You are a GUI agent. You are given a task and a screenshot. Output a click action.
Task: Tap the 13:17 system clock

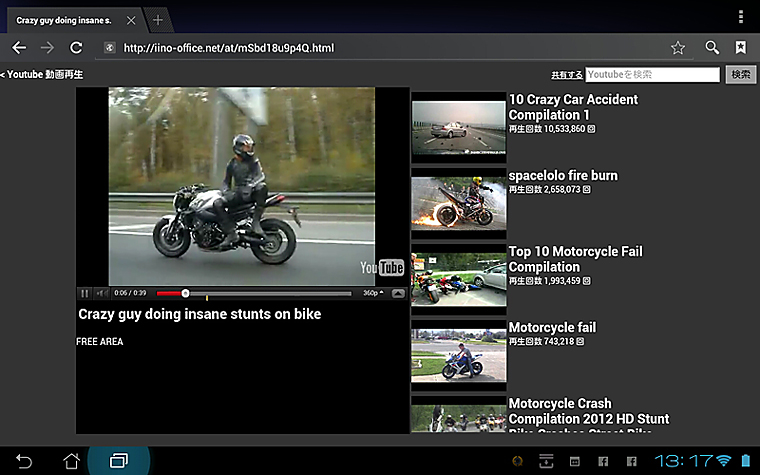(x=684, y=460)
